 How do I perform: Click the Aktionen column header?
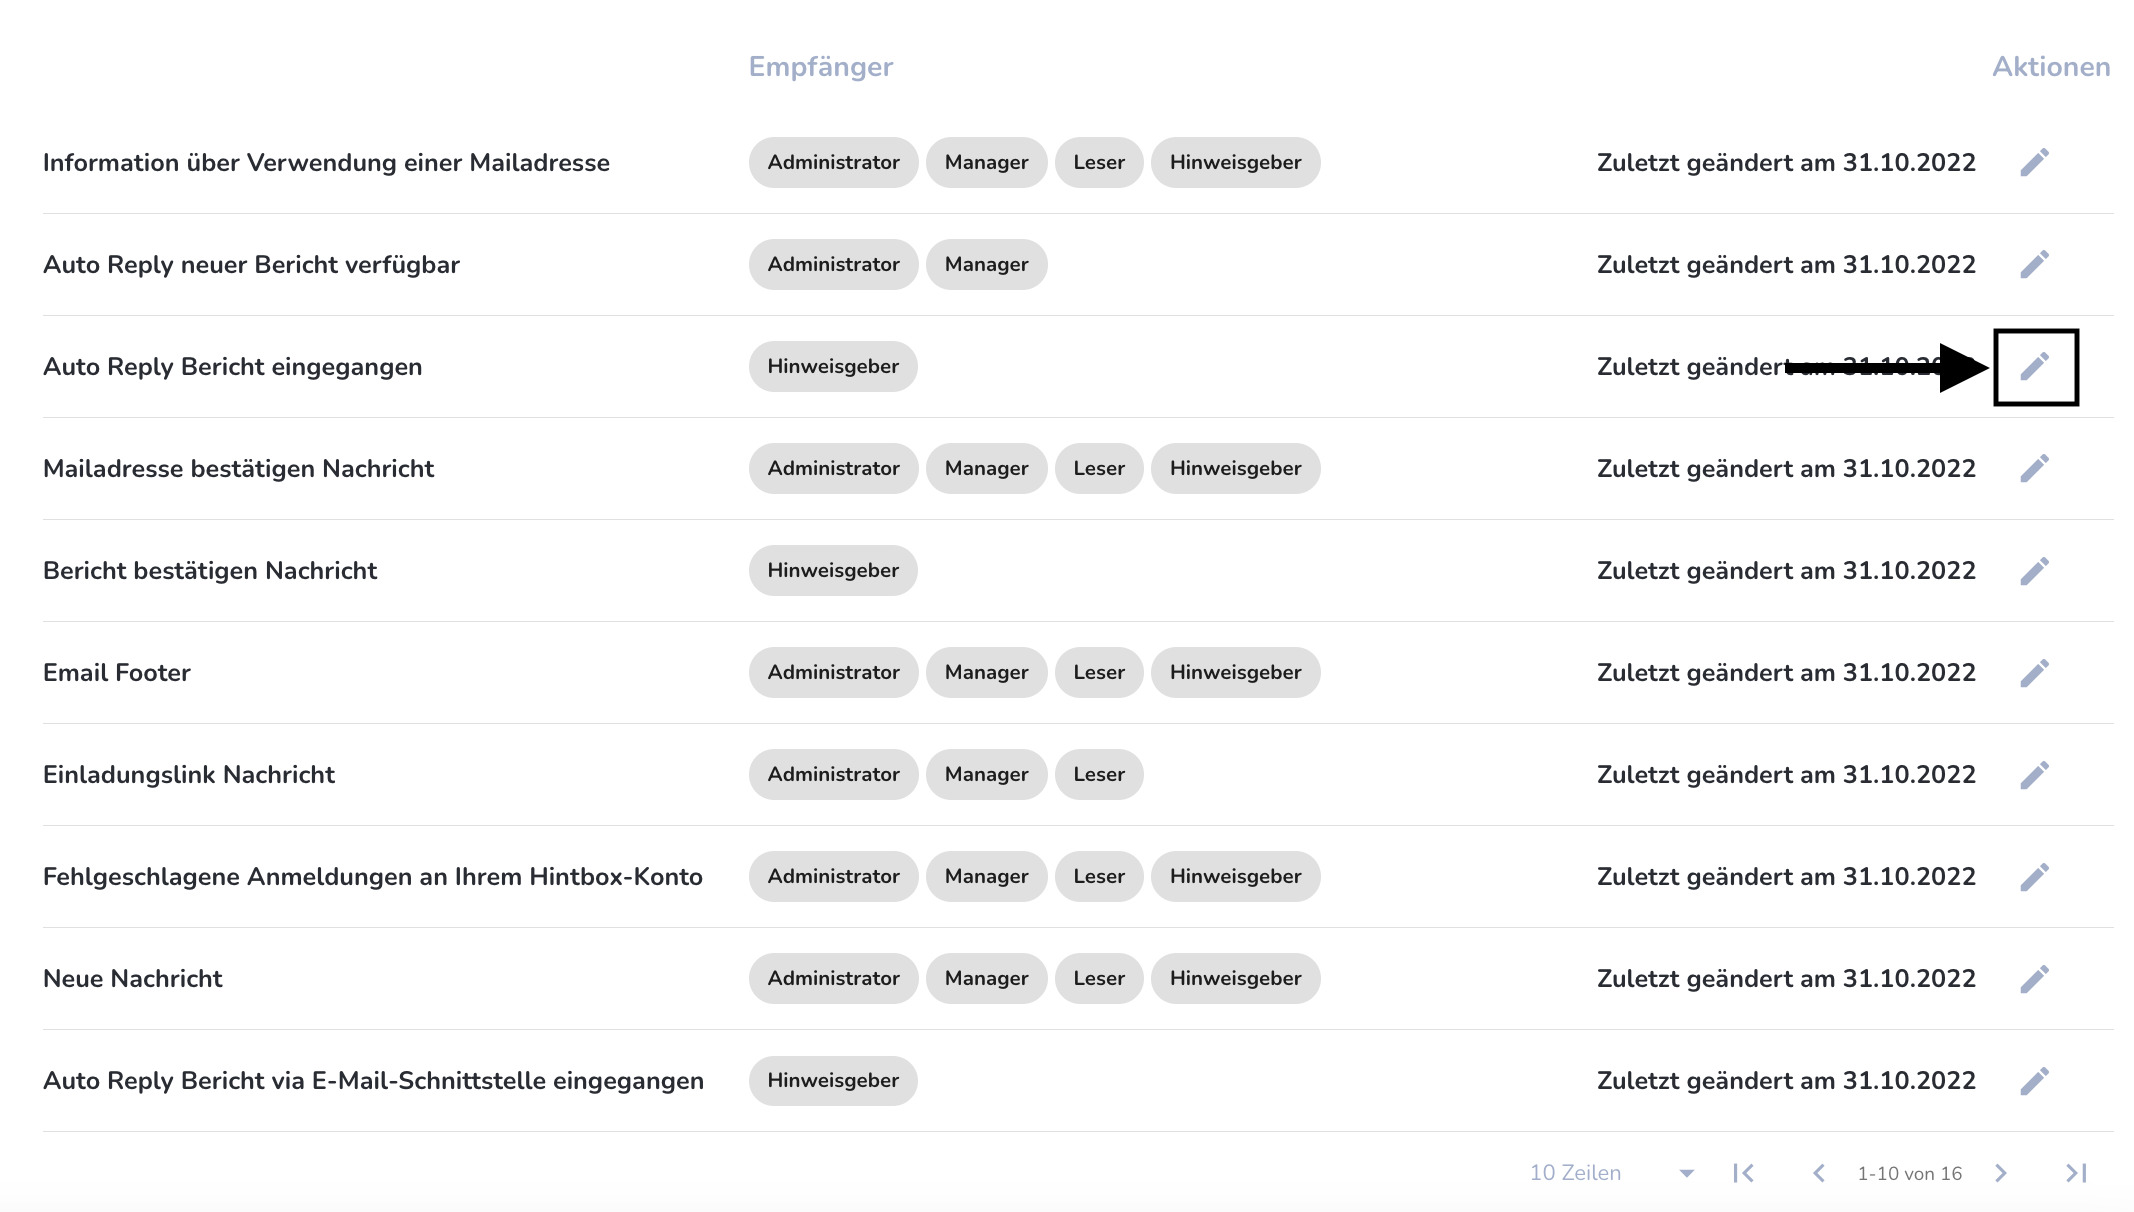2051,66
